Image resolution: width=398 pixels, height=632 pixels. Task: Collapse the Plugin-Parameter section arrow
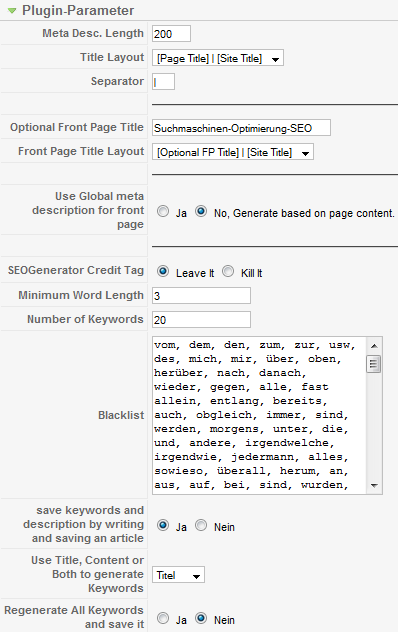(x=12, y=11)
